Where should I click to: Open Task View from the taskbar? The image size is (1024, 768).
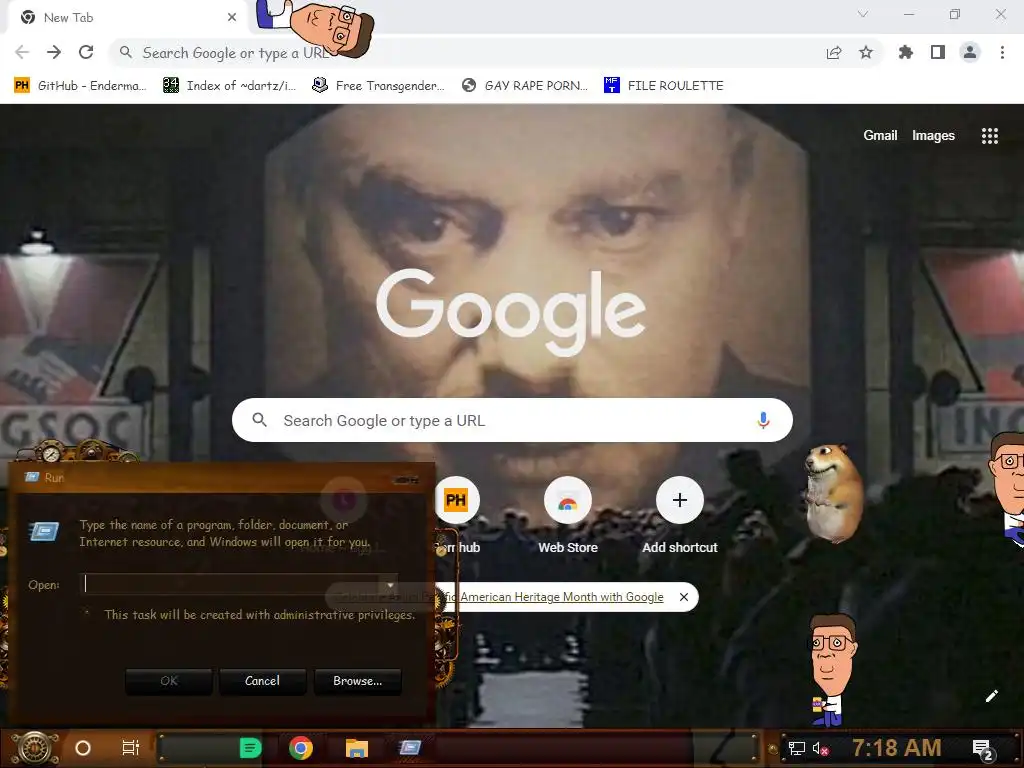[131, 748]
